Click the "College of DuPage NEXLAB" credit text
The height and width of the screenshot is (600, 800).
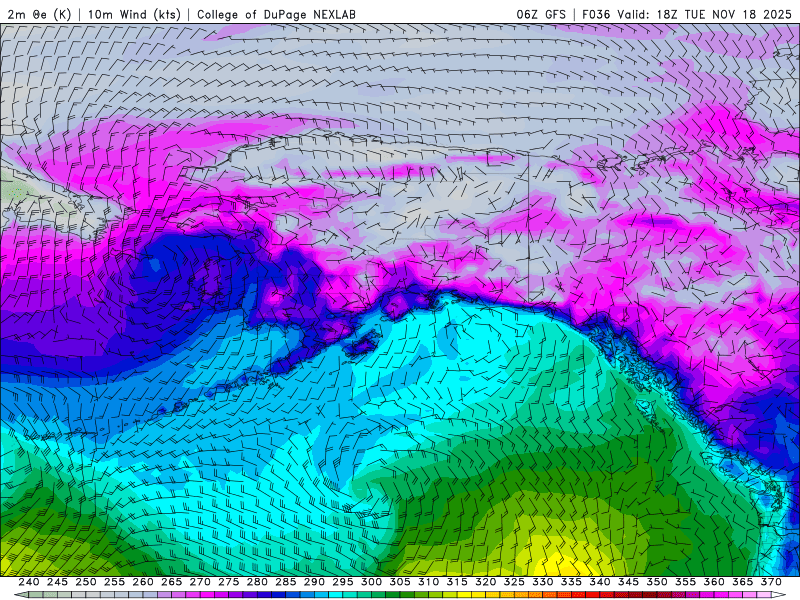pos(276,14)
